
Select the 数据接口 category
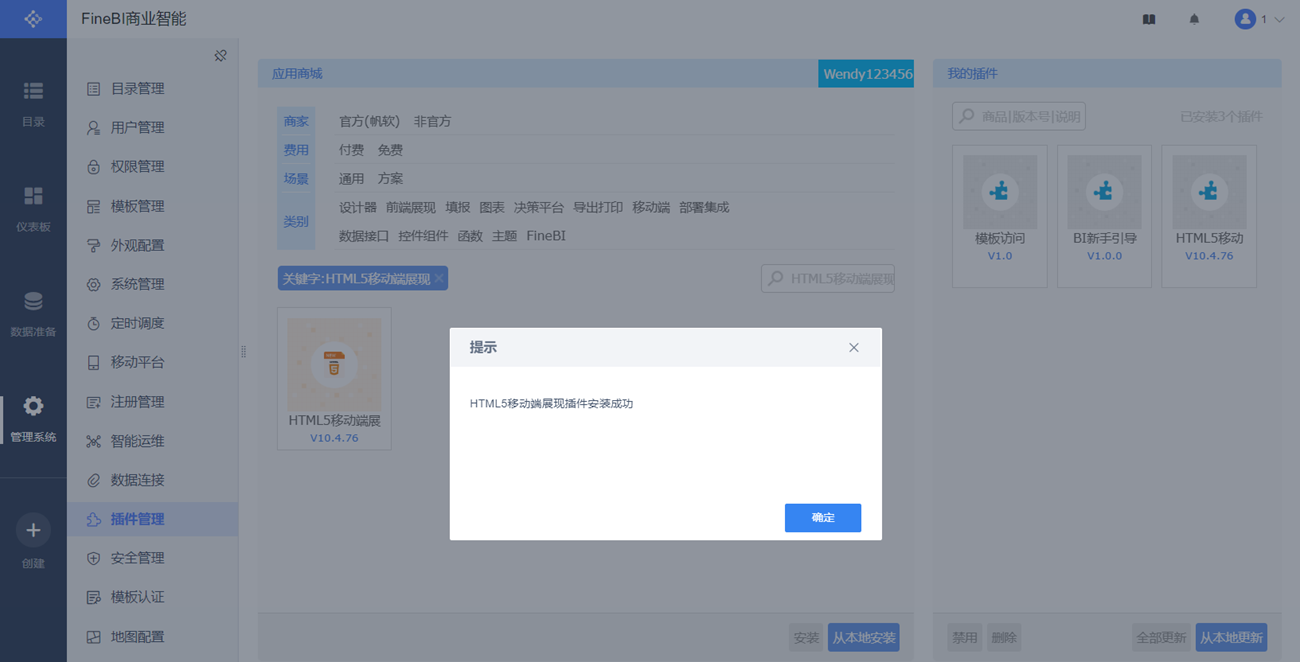pyautogui.click(x=364, y=236)
